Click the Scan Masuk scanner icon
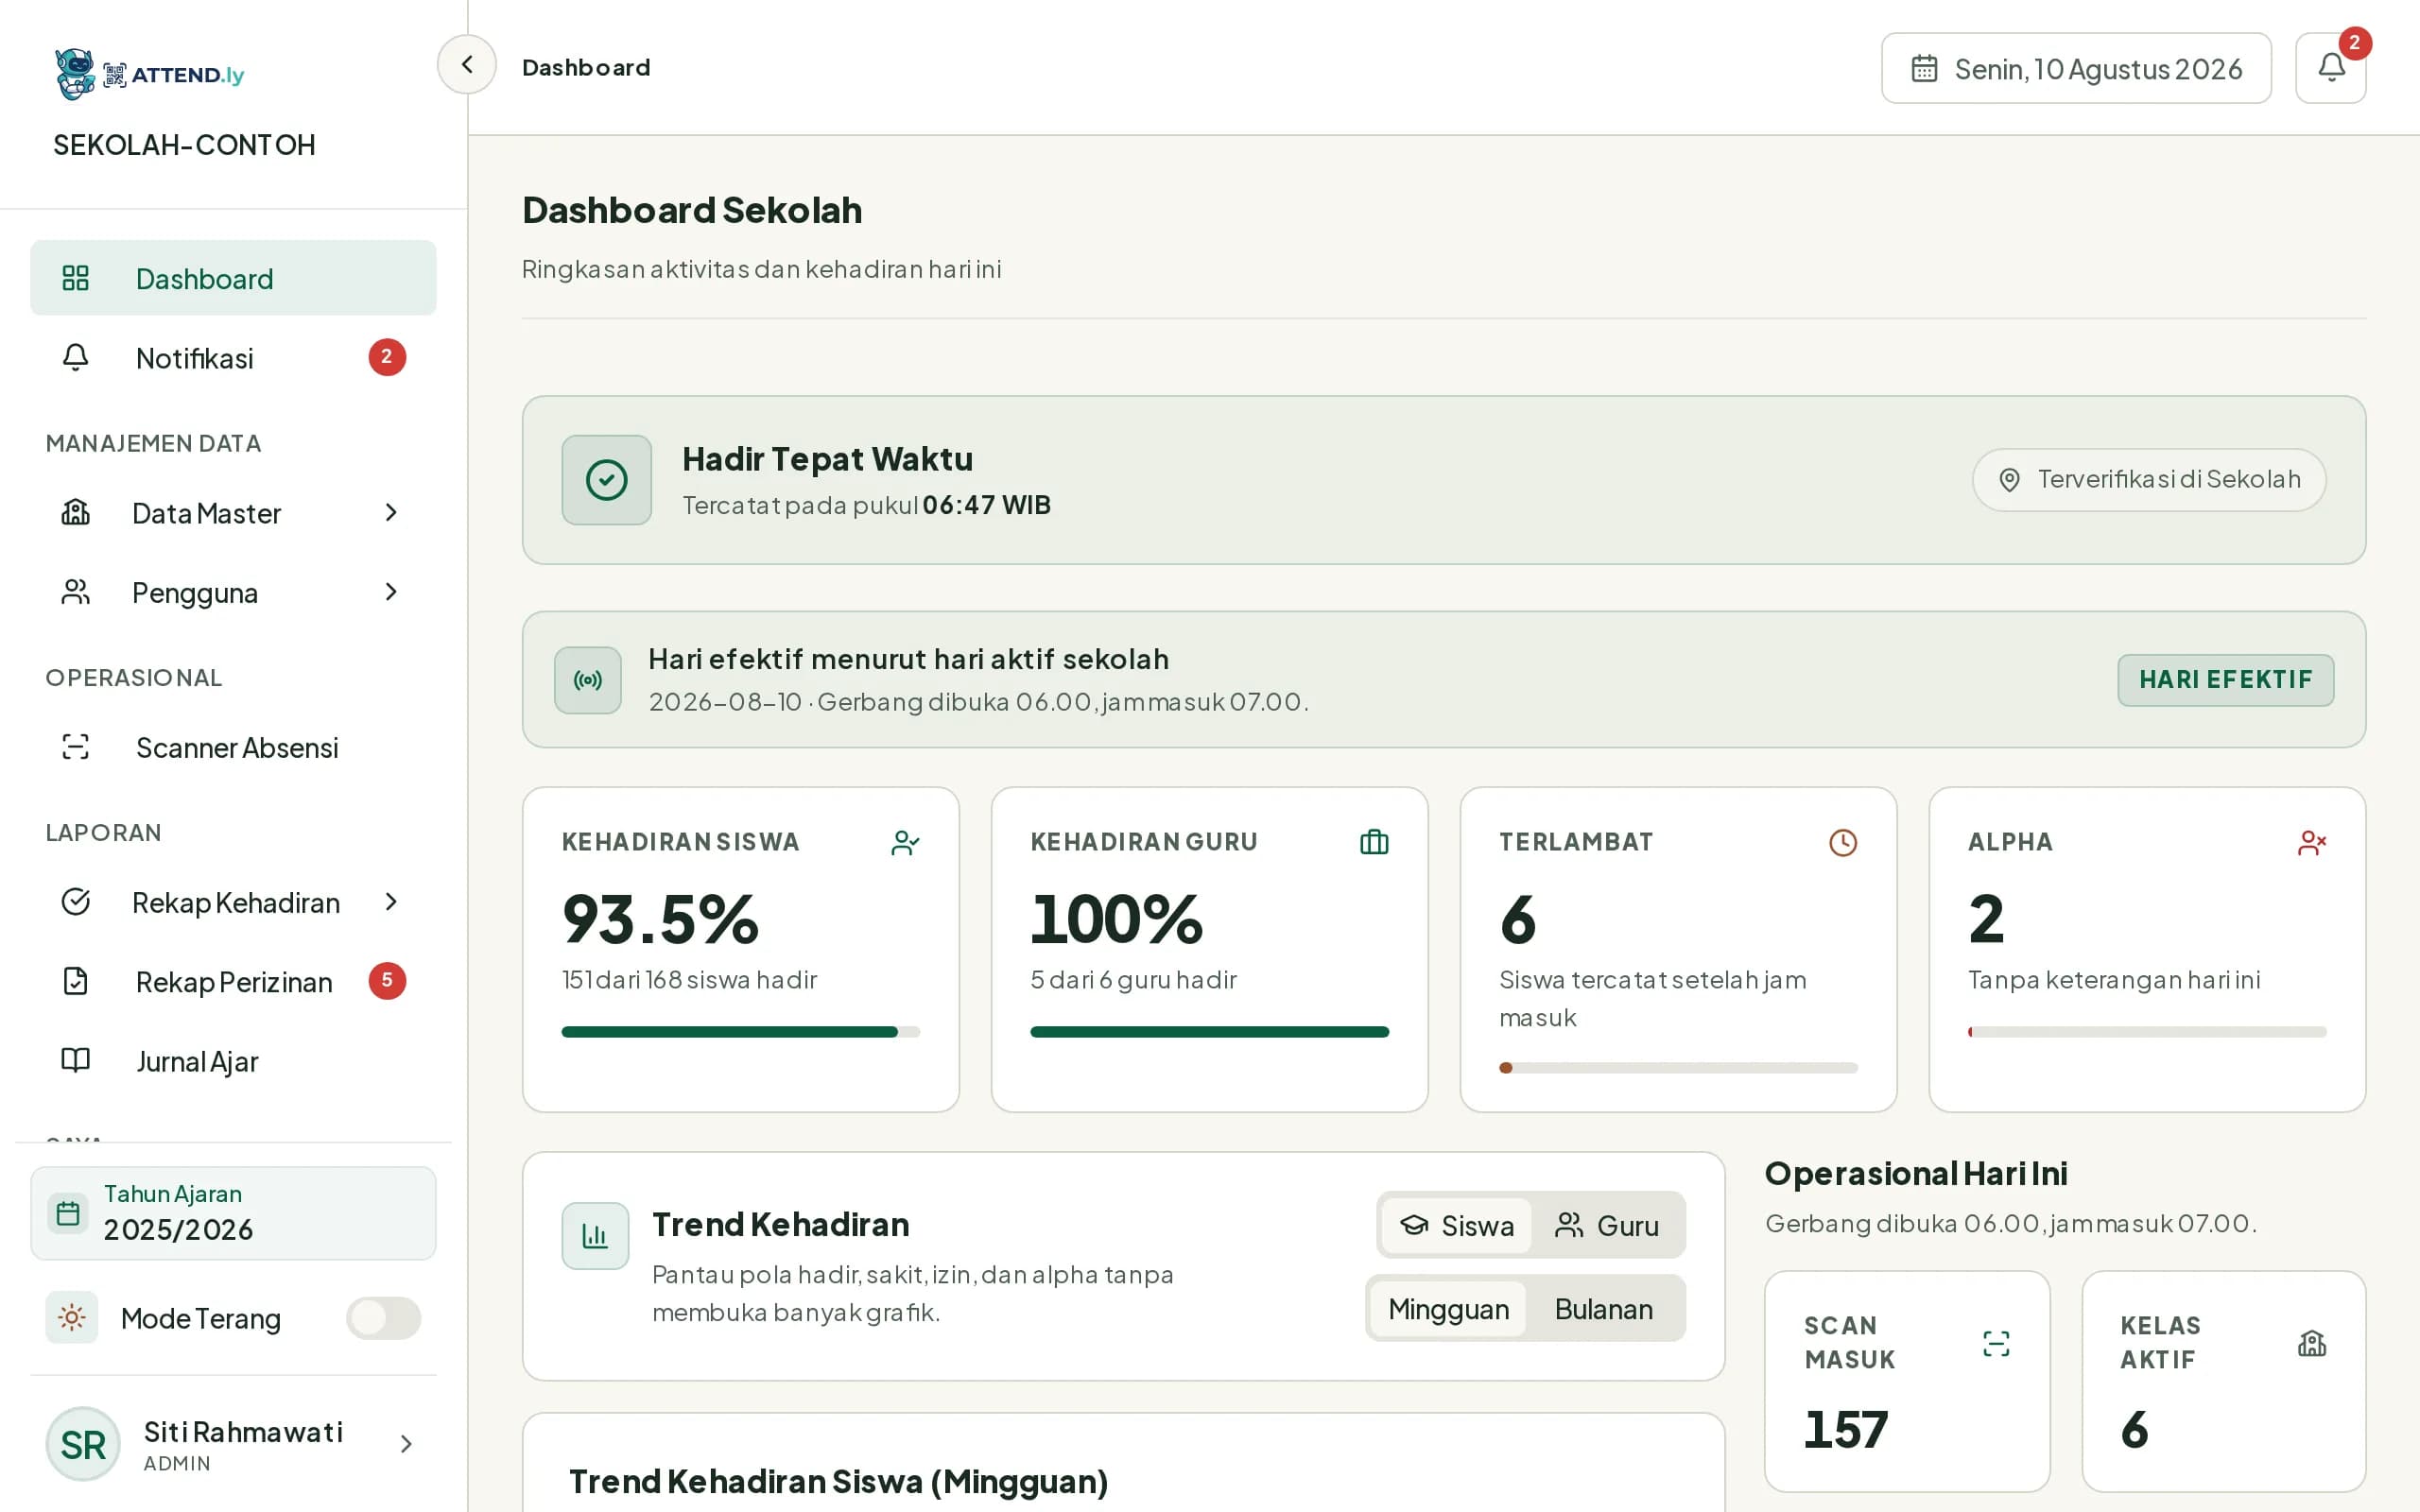 [1996, 1343]
